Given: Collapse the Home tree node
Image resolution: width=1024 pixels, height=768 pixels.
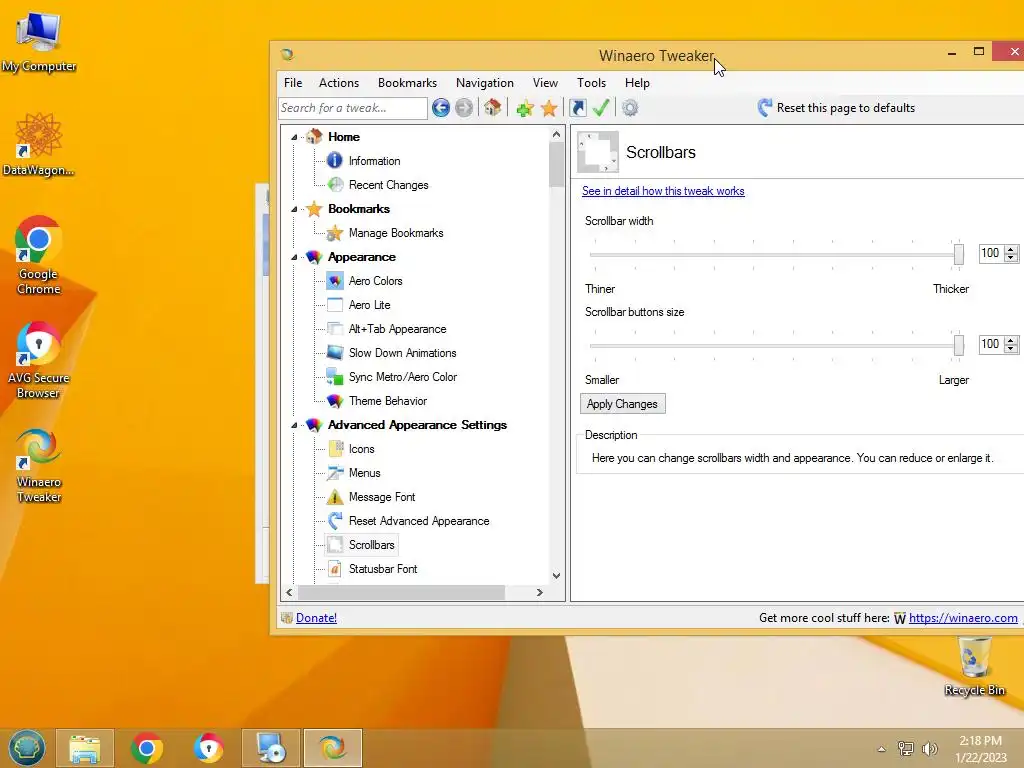Looking at the screenshot, I should point(295,137).
